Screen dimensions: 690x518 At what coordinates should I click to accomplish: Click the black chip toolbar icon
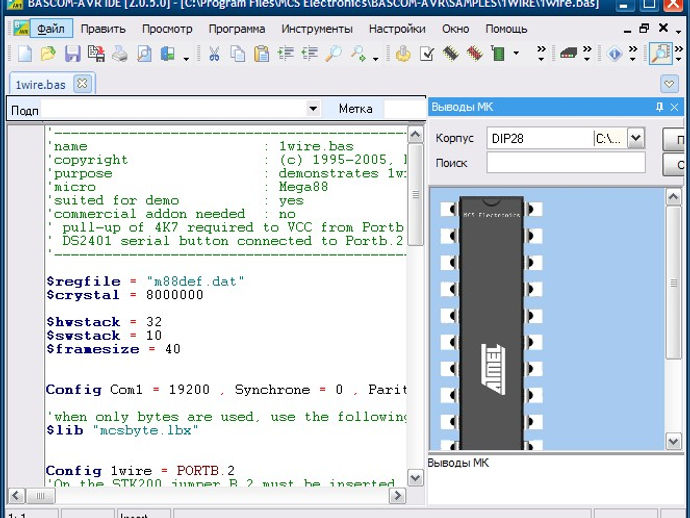pyautogui.click(x=451, y=54)
